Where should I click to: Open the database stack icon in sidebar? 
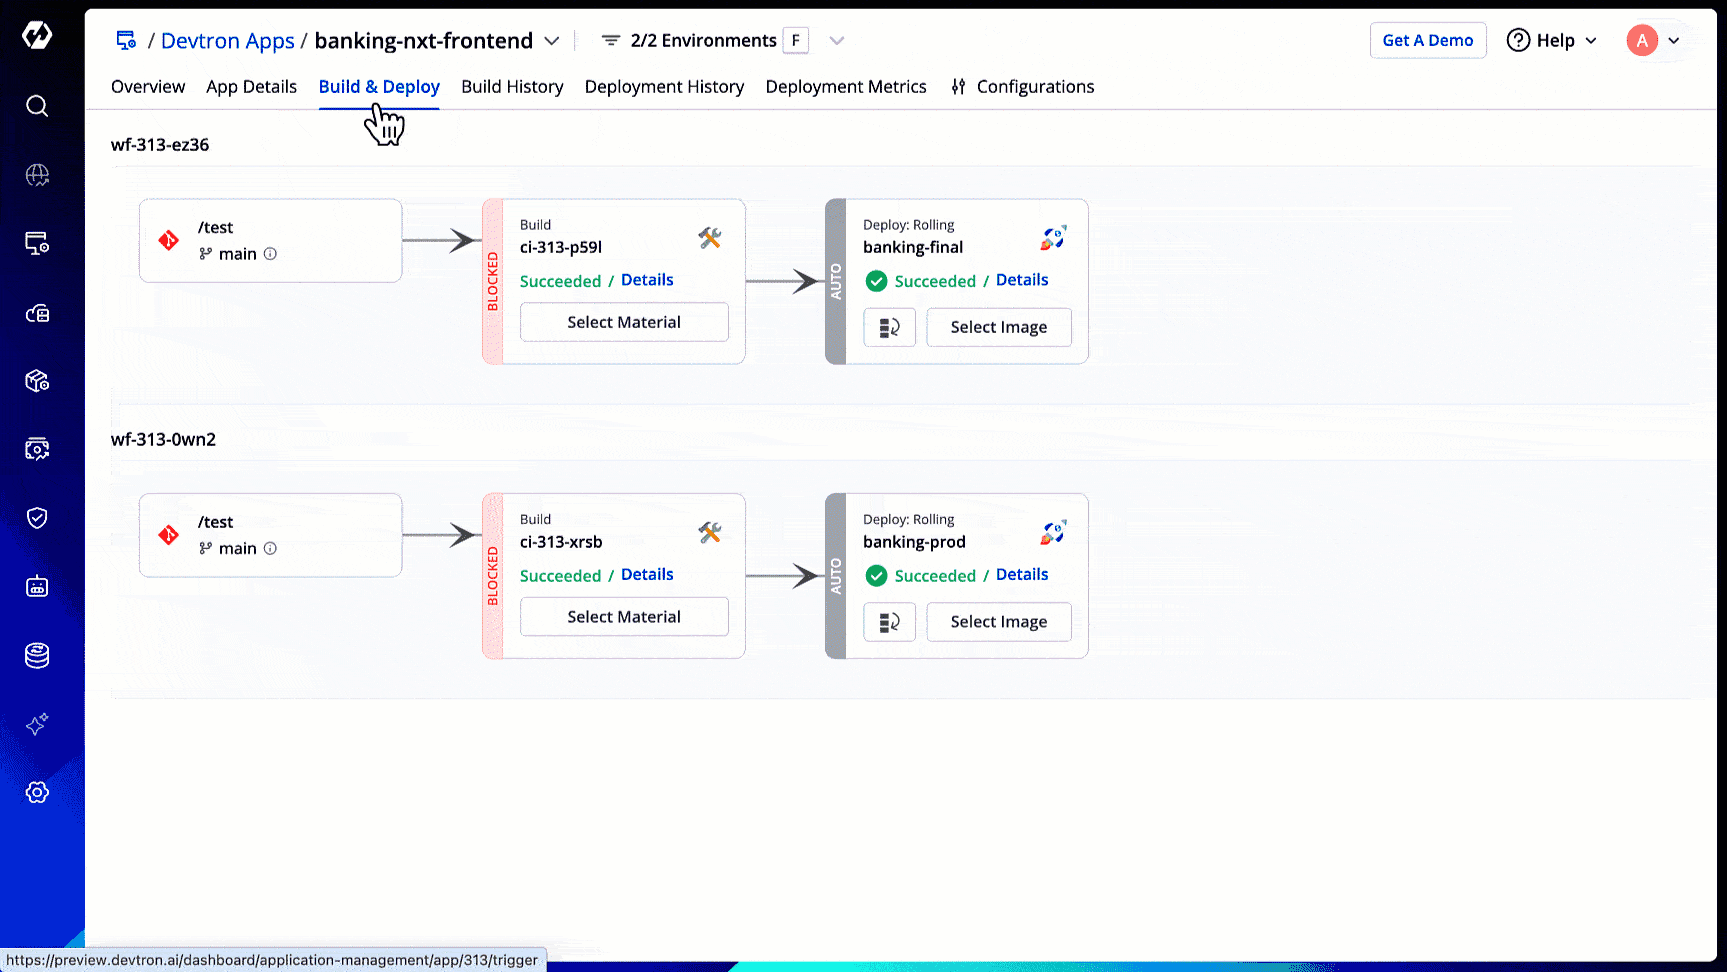(37, 656)
